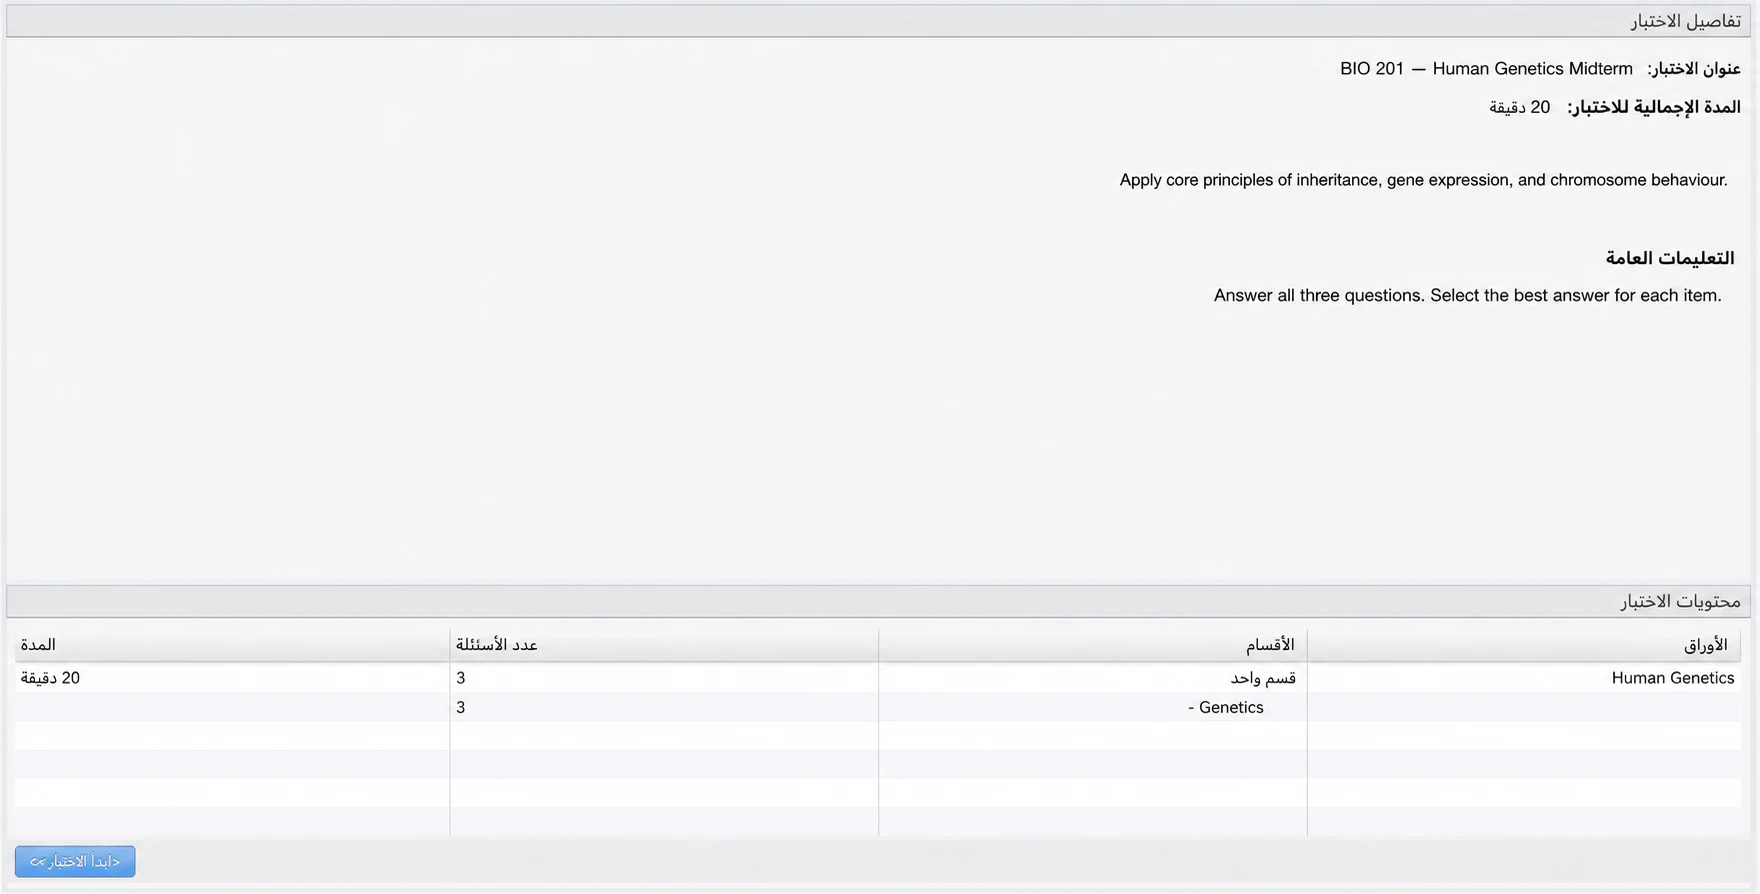The height and width of the screenshot is (894, 1760).
Task: Click the question count 3 in Genetics row
Action: [x=461, y=707]
